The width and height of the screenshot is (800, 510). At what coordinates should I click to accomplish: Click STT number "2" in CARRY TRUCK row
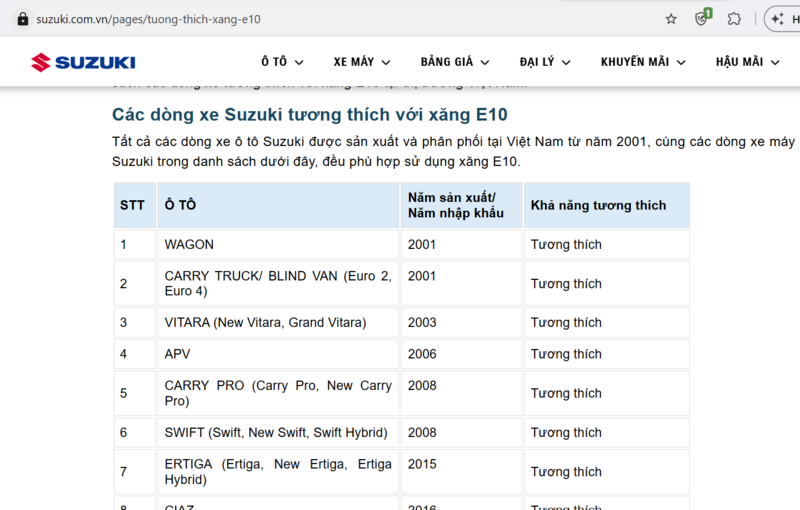pos(123,284)
